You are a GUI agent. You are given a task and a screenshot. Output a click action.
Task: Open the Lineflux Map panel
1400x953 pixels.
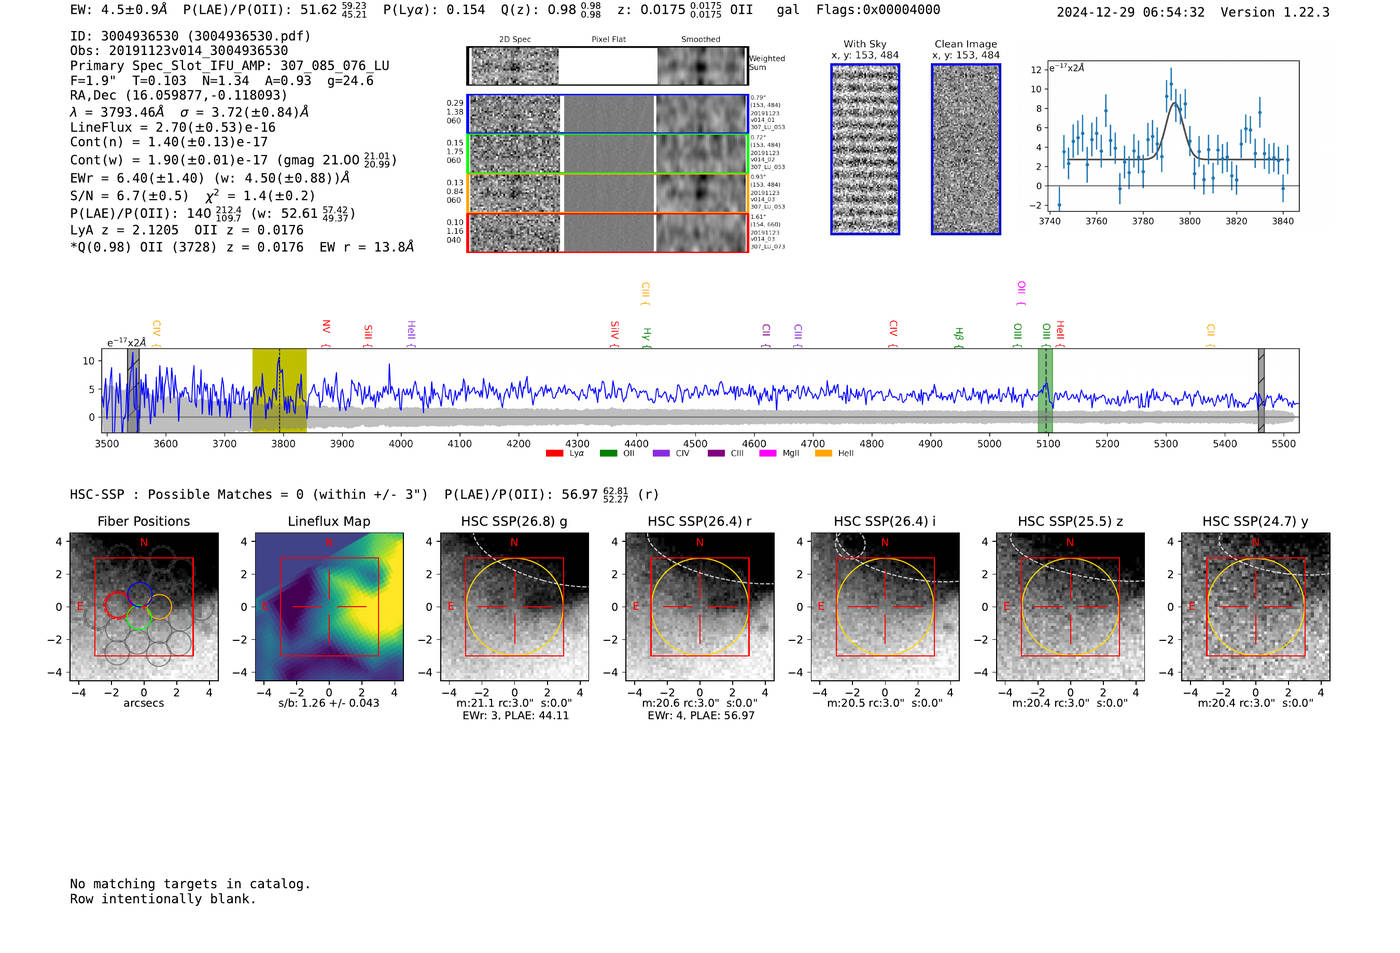[x=329, y=606]
